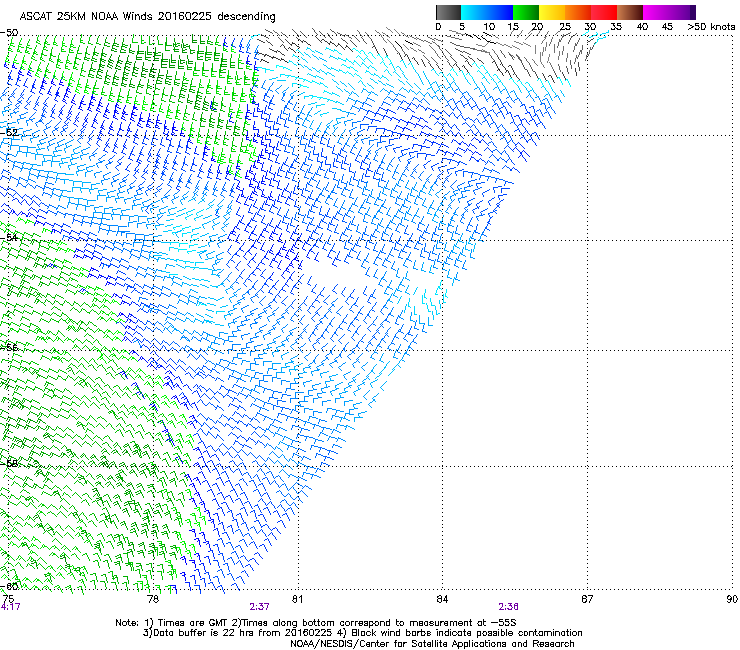Click the '75' longitude axis label
The height and width of the screenshot is (650, 740).
click(x=8, y=599)
